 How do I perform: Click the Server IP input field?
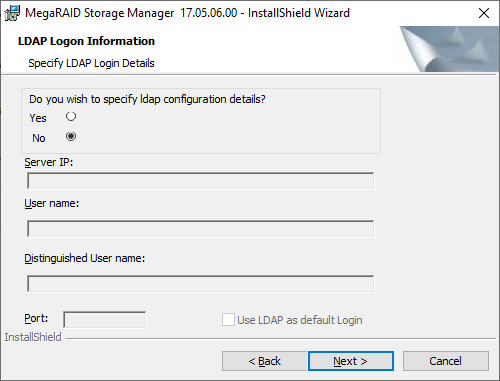pos(200,181)
